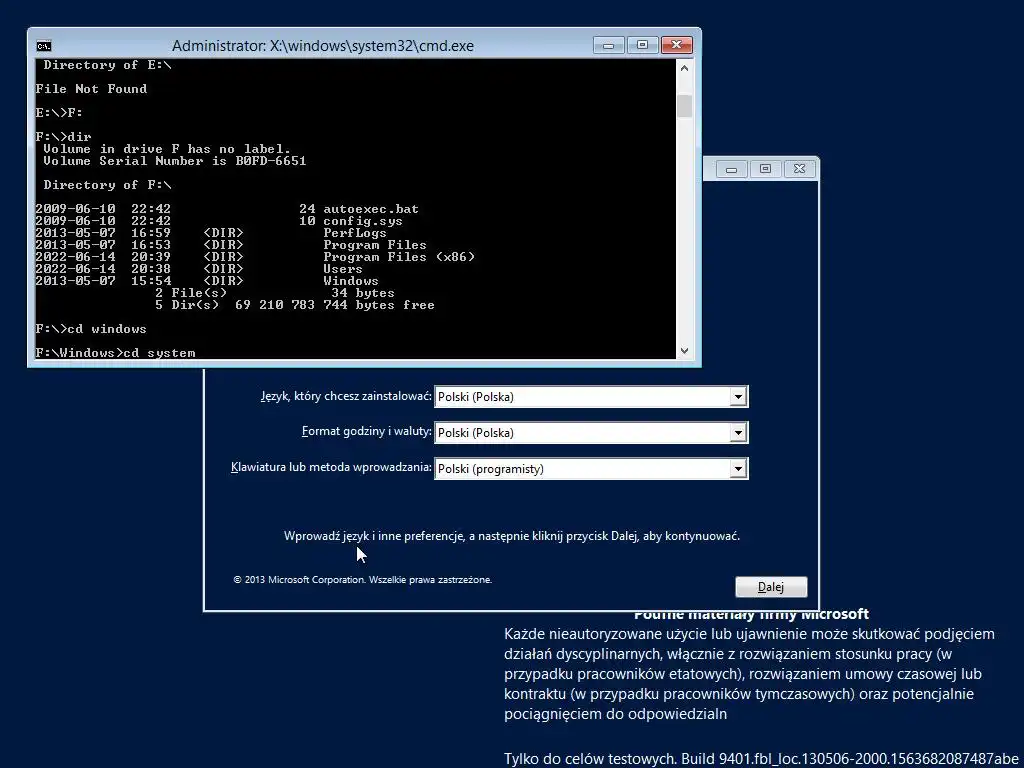This screenshot has width=1024, height=768.
Task: Open the time and currency format dropdown
Action: [591, 432]
